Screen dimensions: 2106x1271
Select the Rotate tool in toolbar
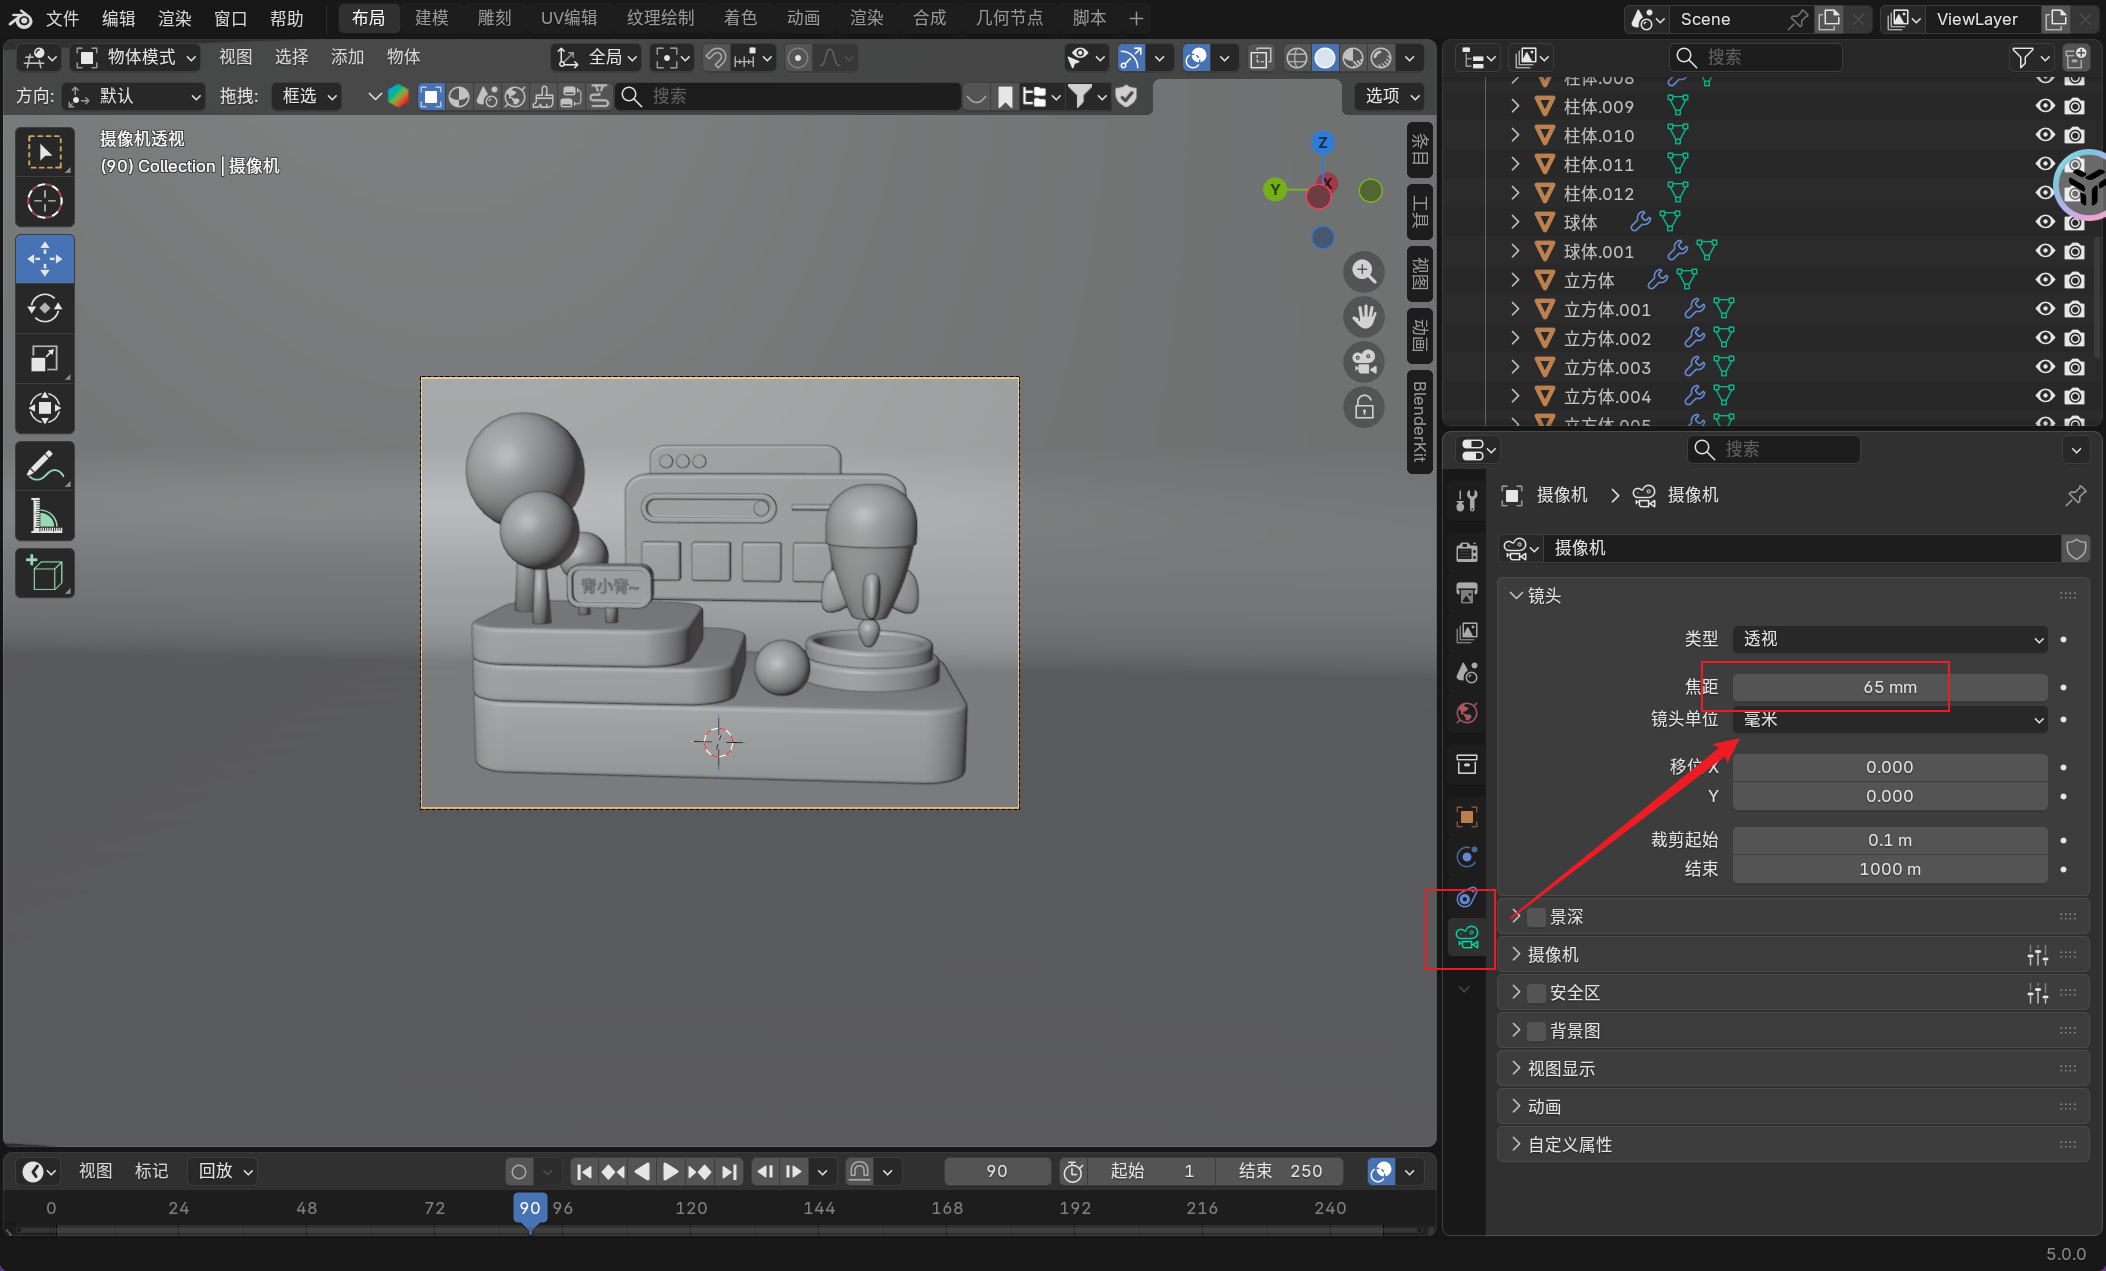click(x=44, y=308)
